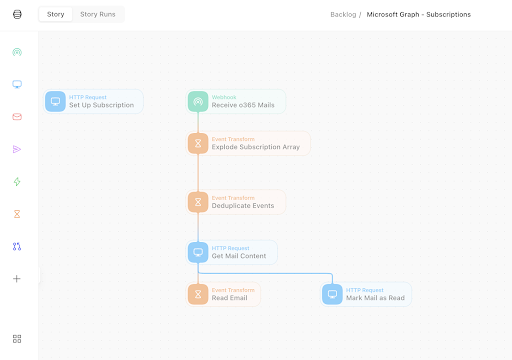Select the Trigger lightning bolt icon in the sidebar
The image size is (512, 360).
click(17, 181)
